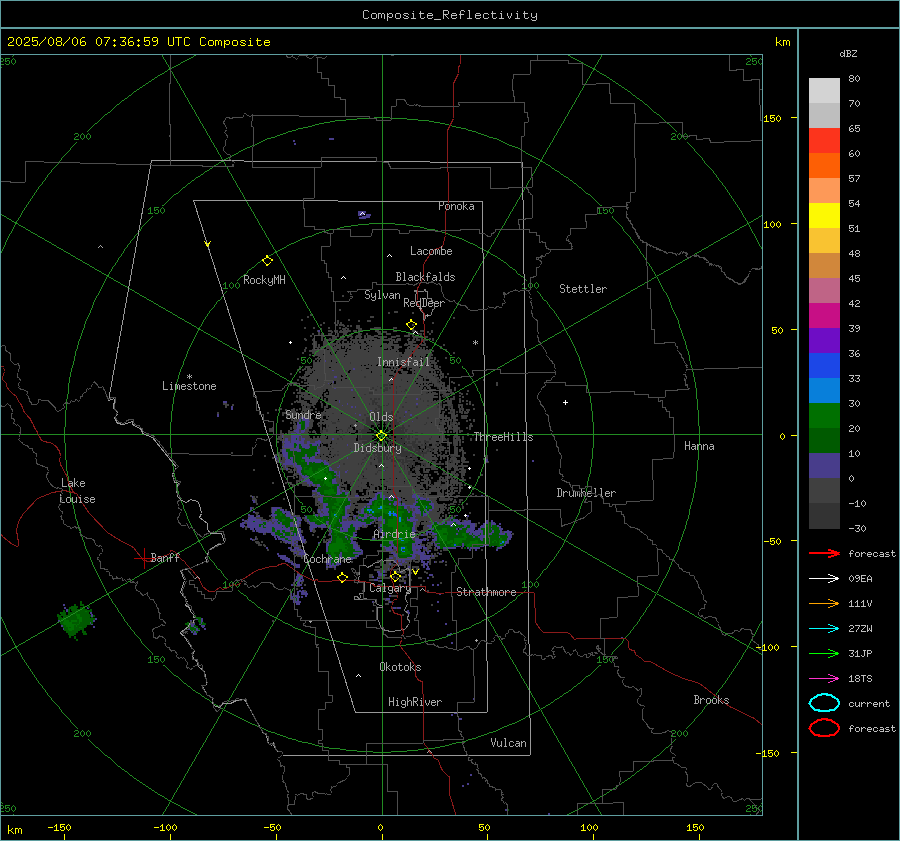
Task: Click the Composite_Reflectivity title text
Action: click(x=450, y=15)
